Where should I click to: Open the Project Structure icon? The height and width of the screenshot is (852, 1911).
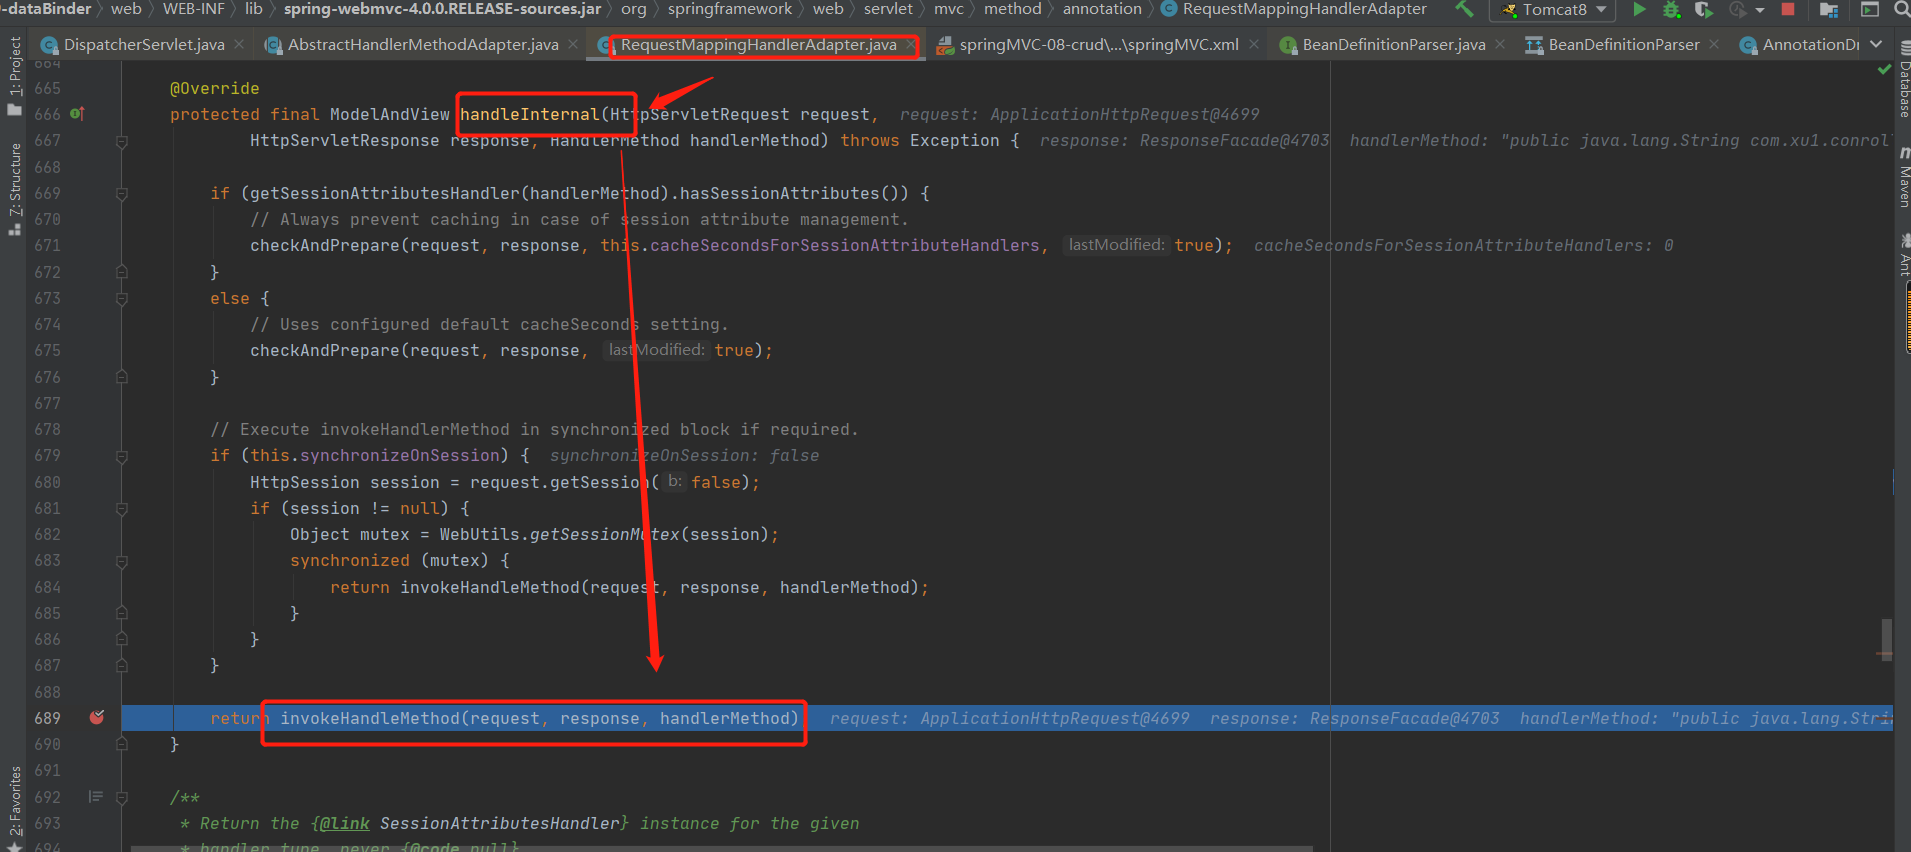click(1829, 10)
